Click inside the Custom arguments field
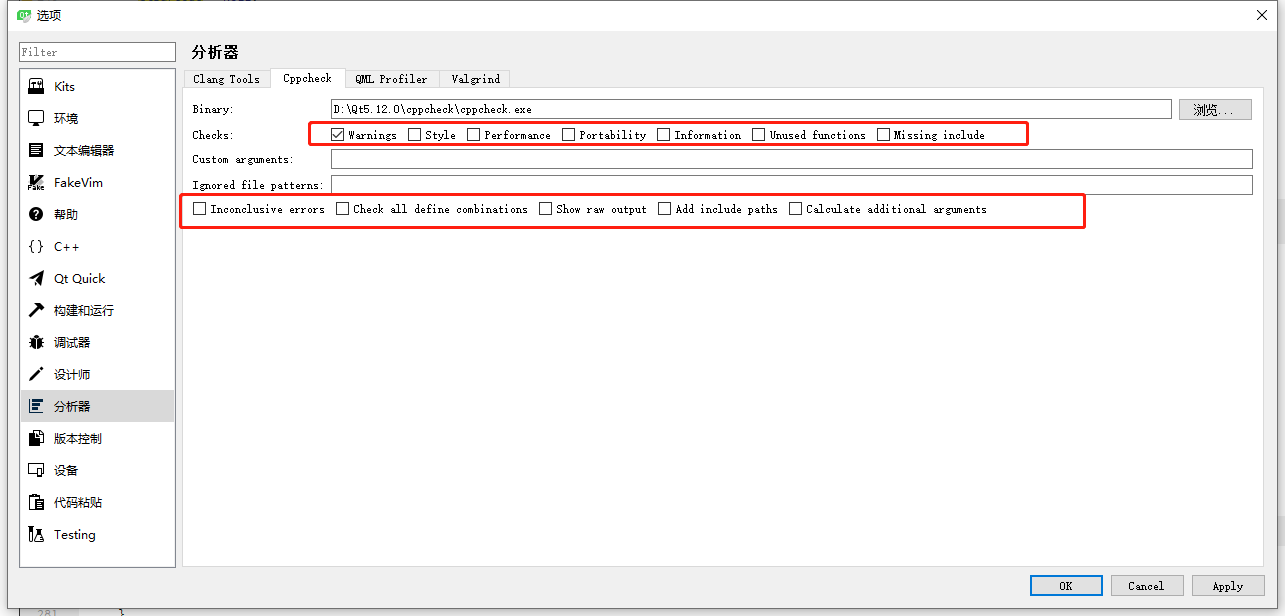The height and width of the screenshot is (616, 1285). pyautogui.click(x=700, y=158)
